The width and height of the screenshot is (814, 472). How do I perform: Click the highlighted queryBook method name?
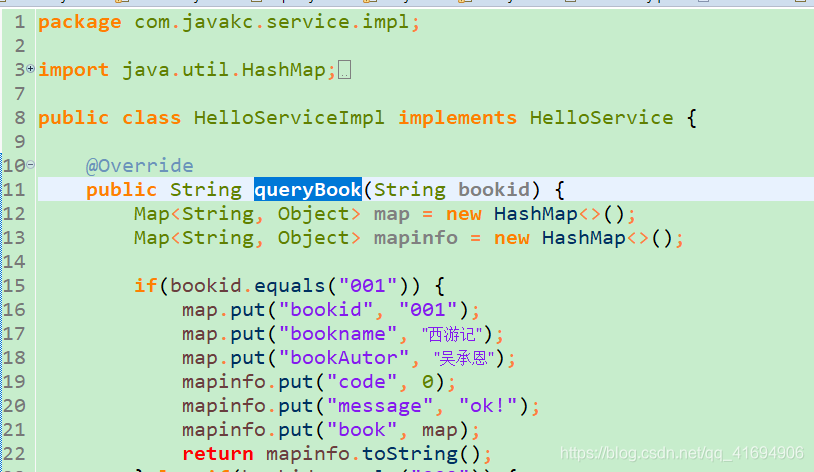(x=307, y=190)
